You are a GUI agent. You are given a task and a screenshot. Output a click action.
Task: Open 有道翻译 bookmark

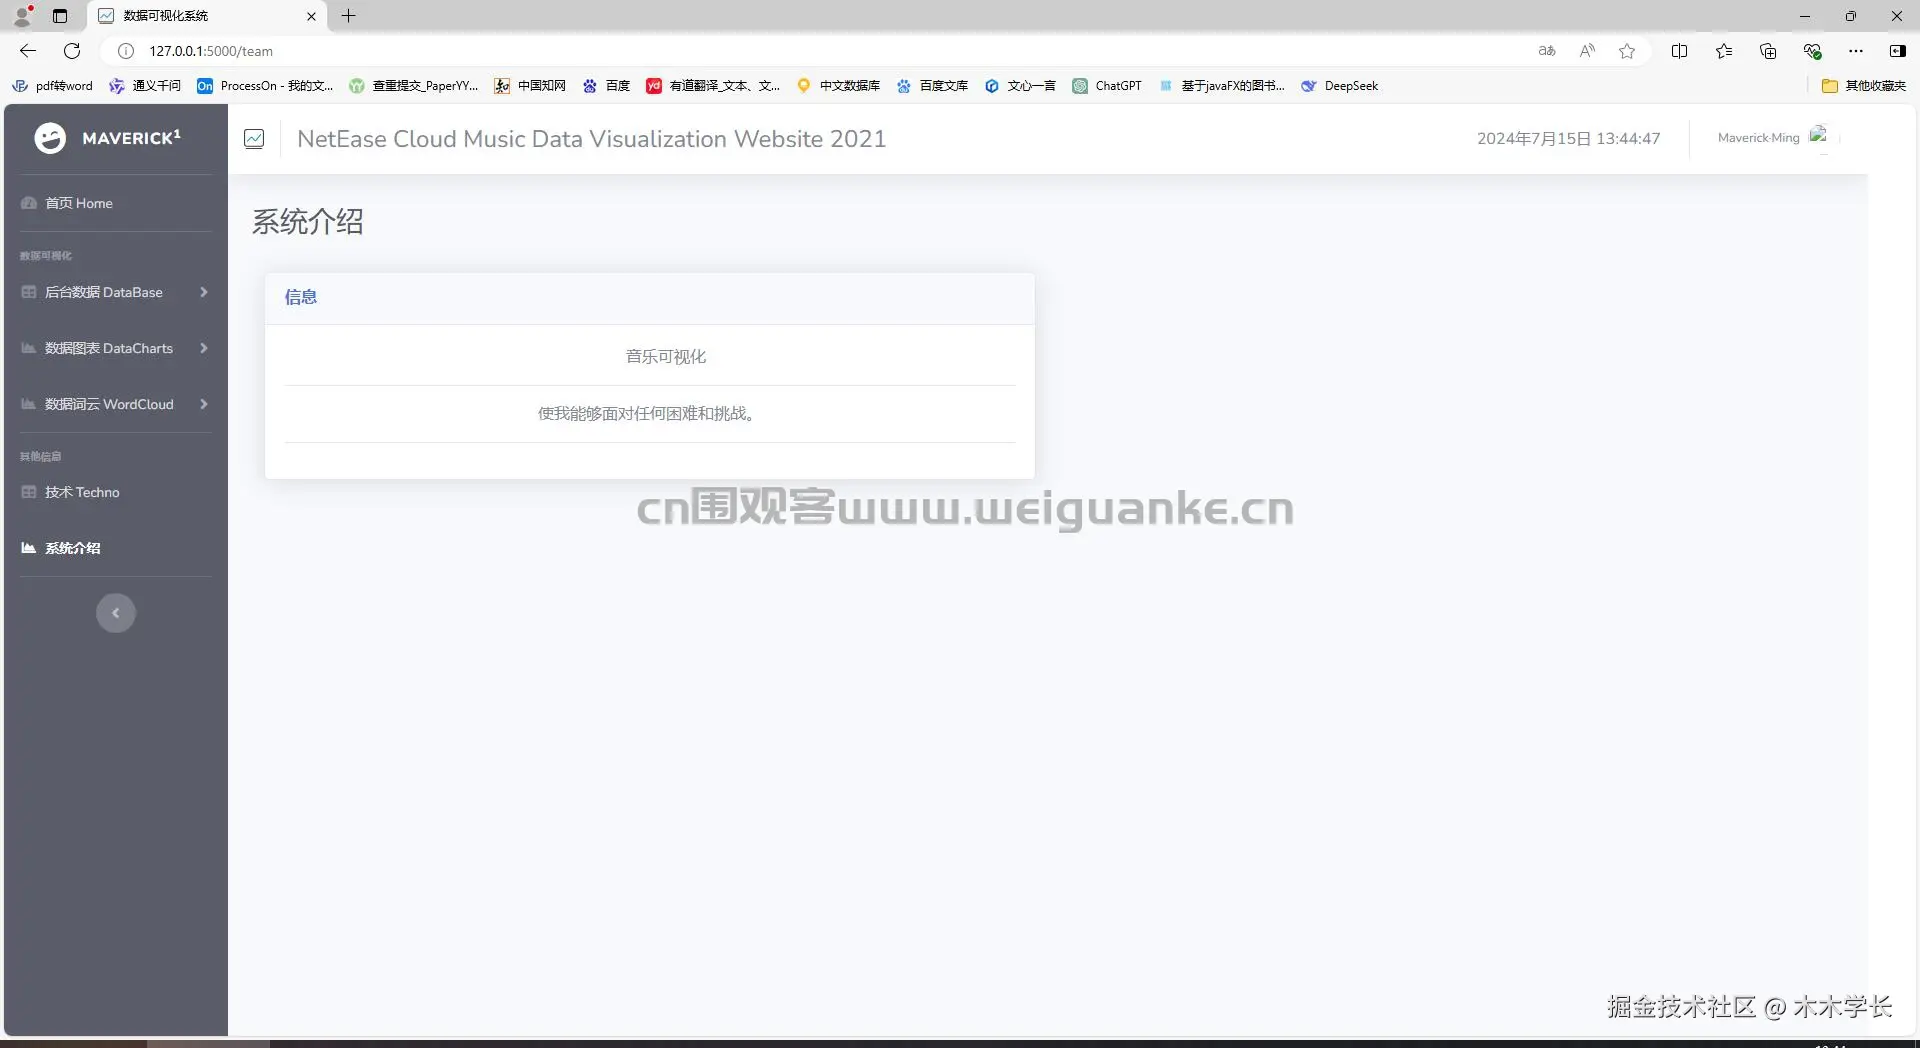[713, 86]
